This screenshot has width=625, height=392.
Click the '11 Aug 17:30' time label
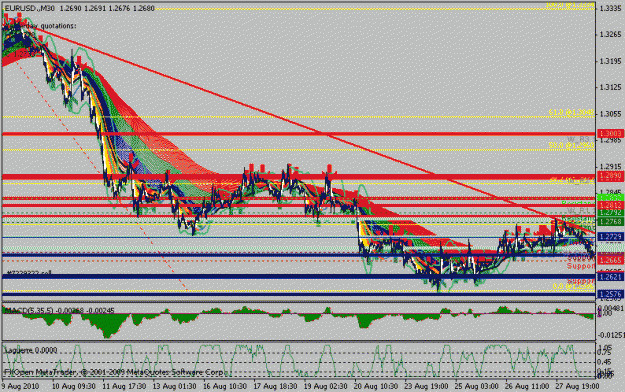pos(124,386)
